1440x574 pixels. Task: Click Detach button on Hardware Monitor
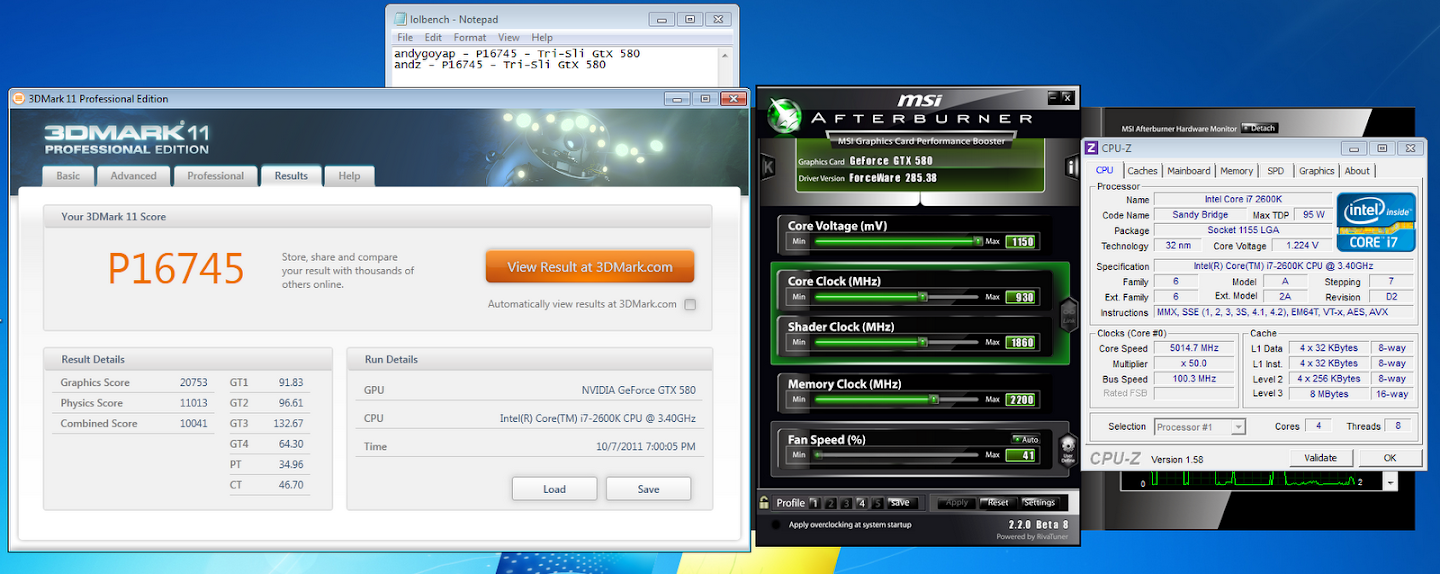coord(1259,128)
